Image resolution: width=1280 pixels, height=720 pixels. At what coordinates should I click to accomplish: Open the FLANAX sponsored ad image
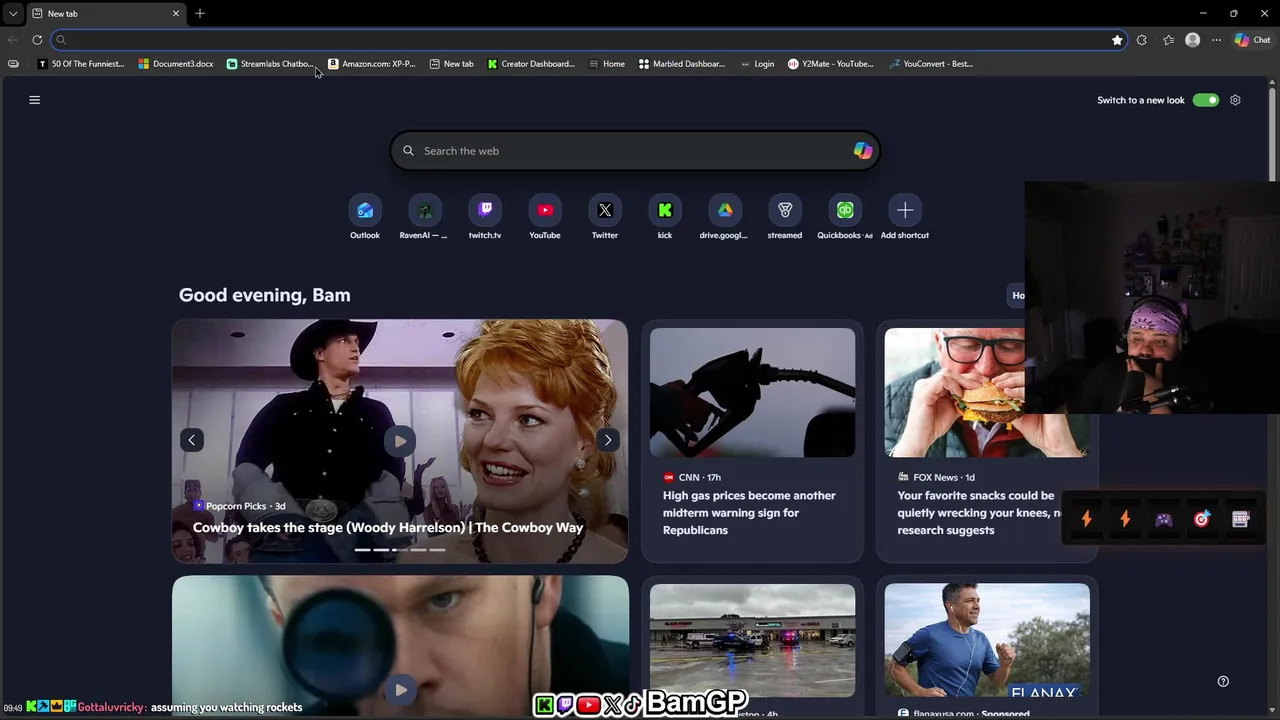coord(987,640)
